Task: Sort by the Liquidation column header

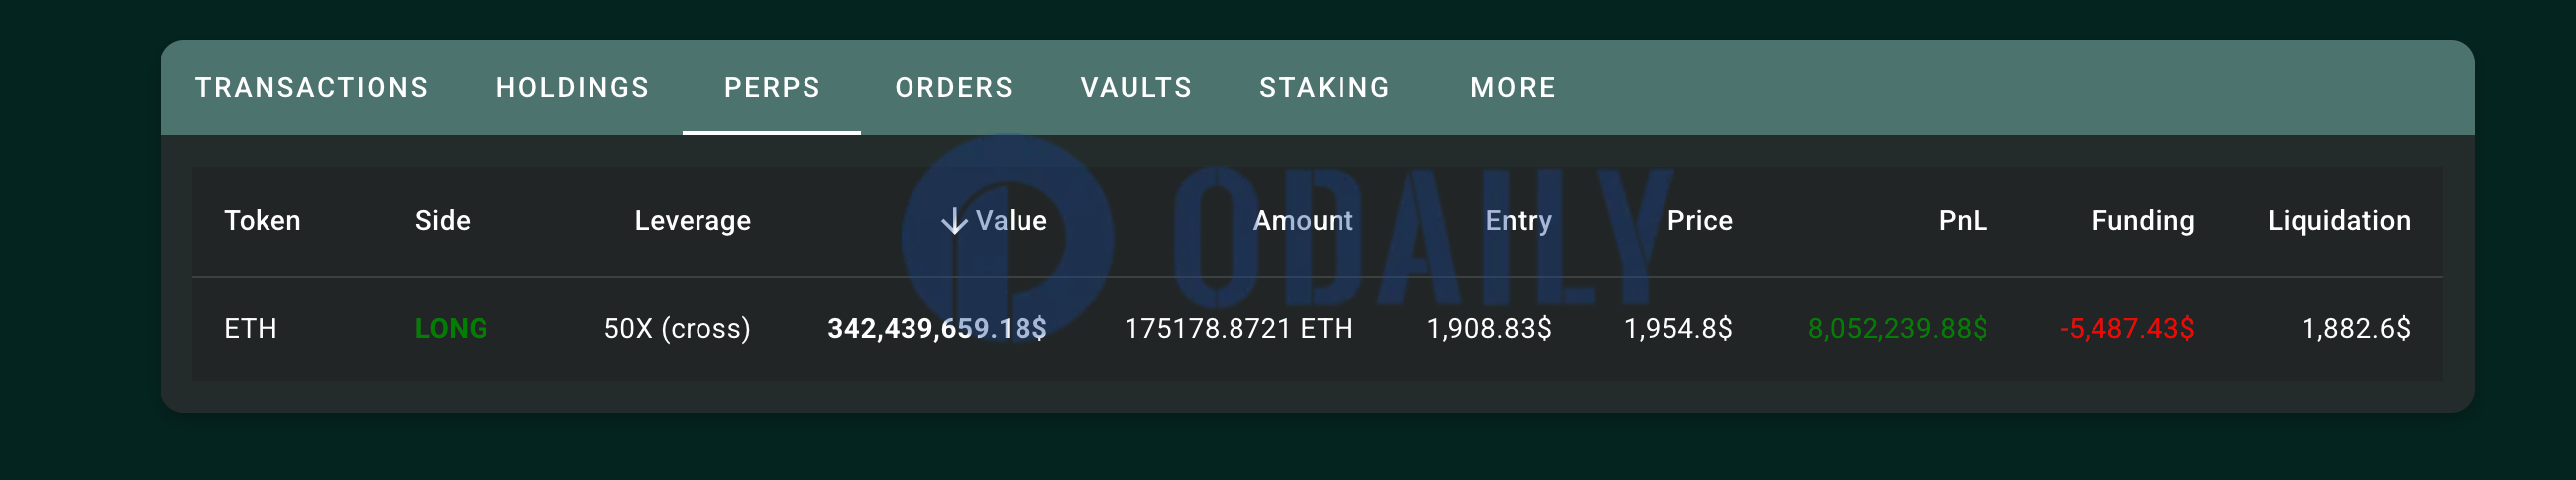Action: click(x=2338, y=221)
